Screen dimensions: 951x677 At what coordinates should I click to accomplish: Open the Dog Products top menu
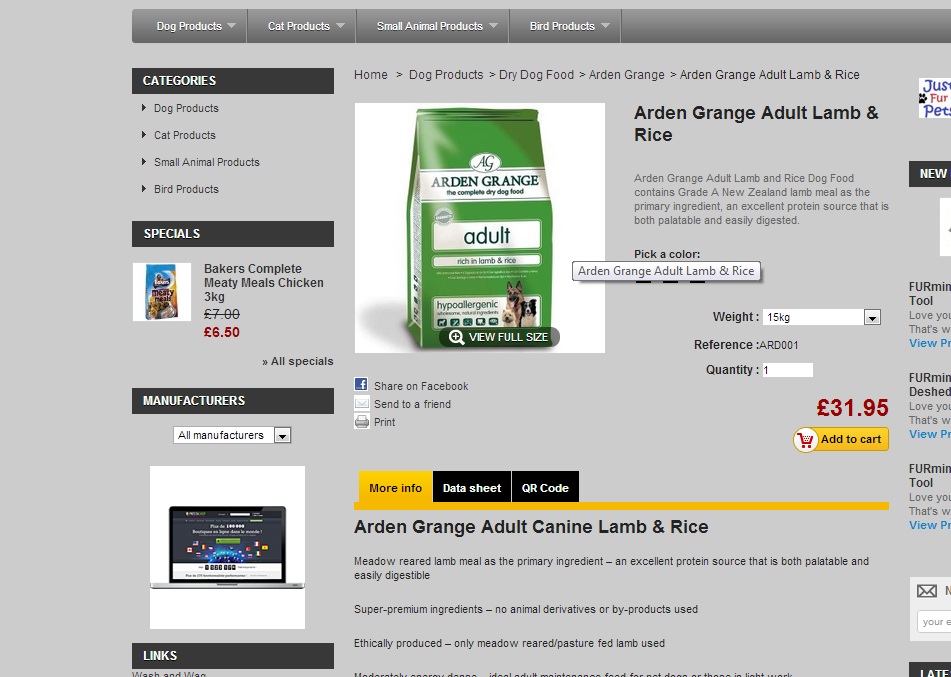[x=189, y=26]
